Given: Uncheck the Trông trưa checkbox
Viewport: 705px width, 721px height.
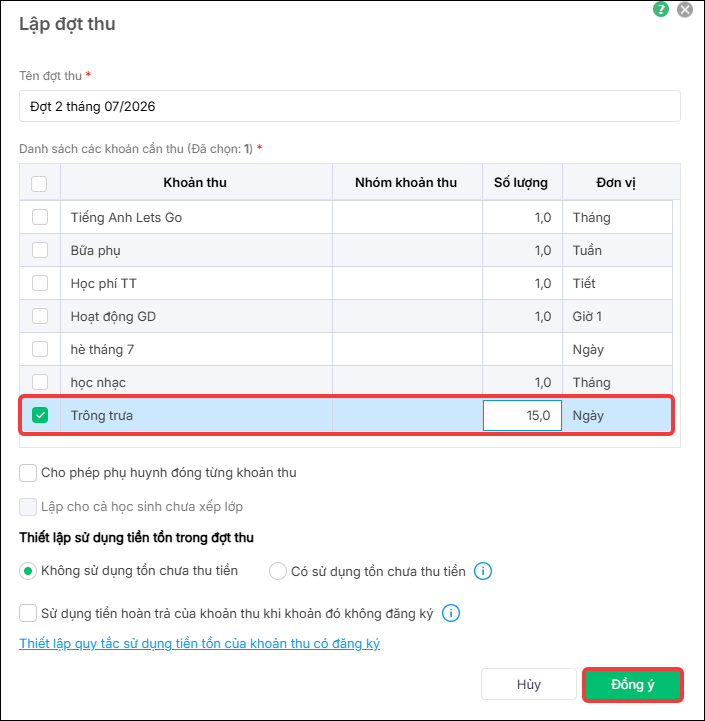Looking at the screenshot, I should [40, 415].
